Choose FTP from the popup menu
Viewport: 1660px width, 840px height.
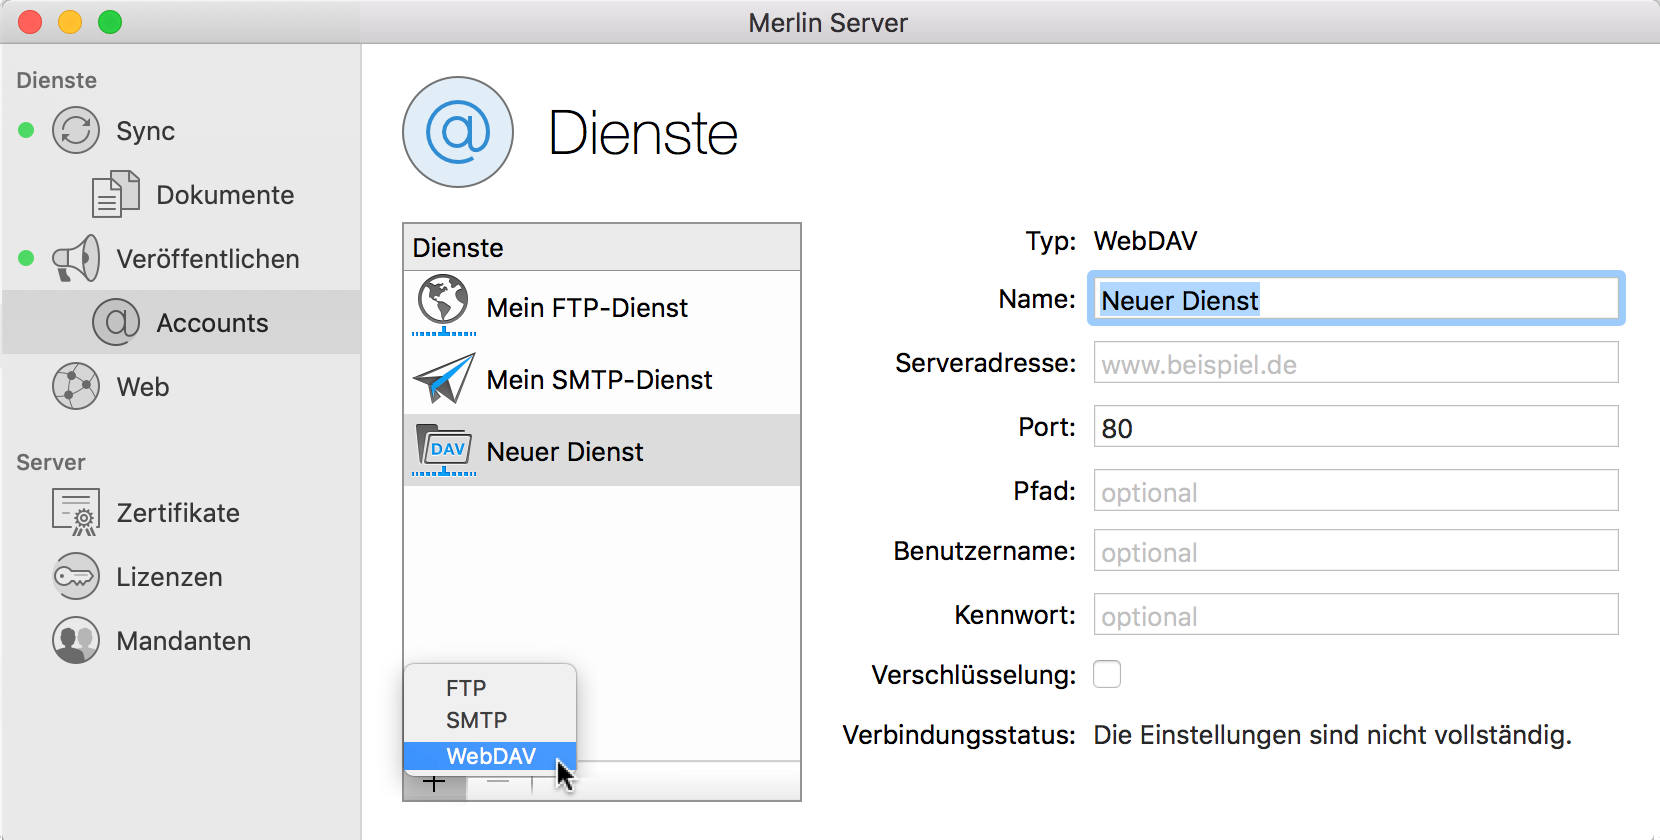click(x=490, y=688)
